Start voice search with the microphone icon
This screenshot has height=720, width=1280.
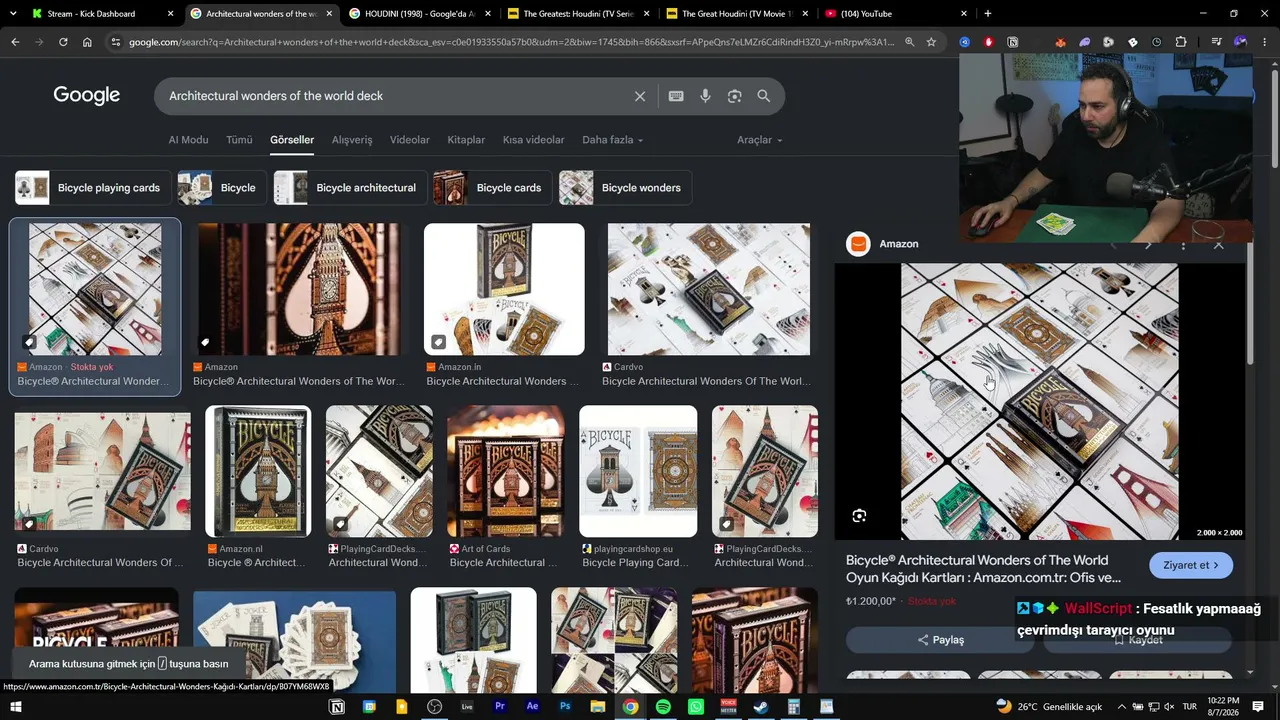[705, 96]
